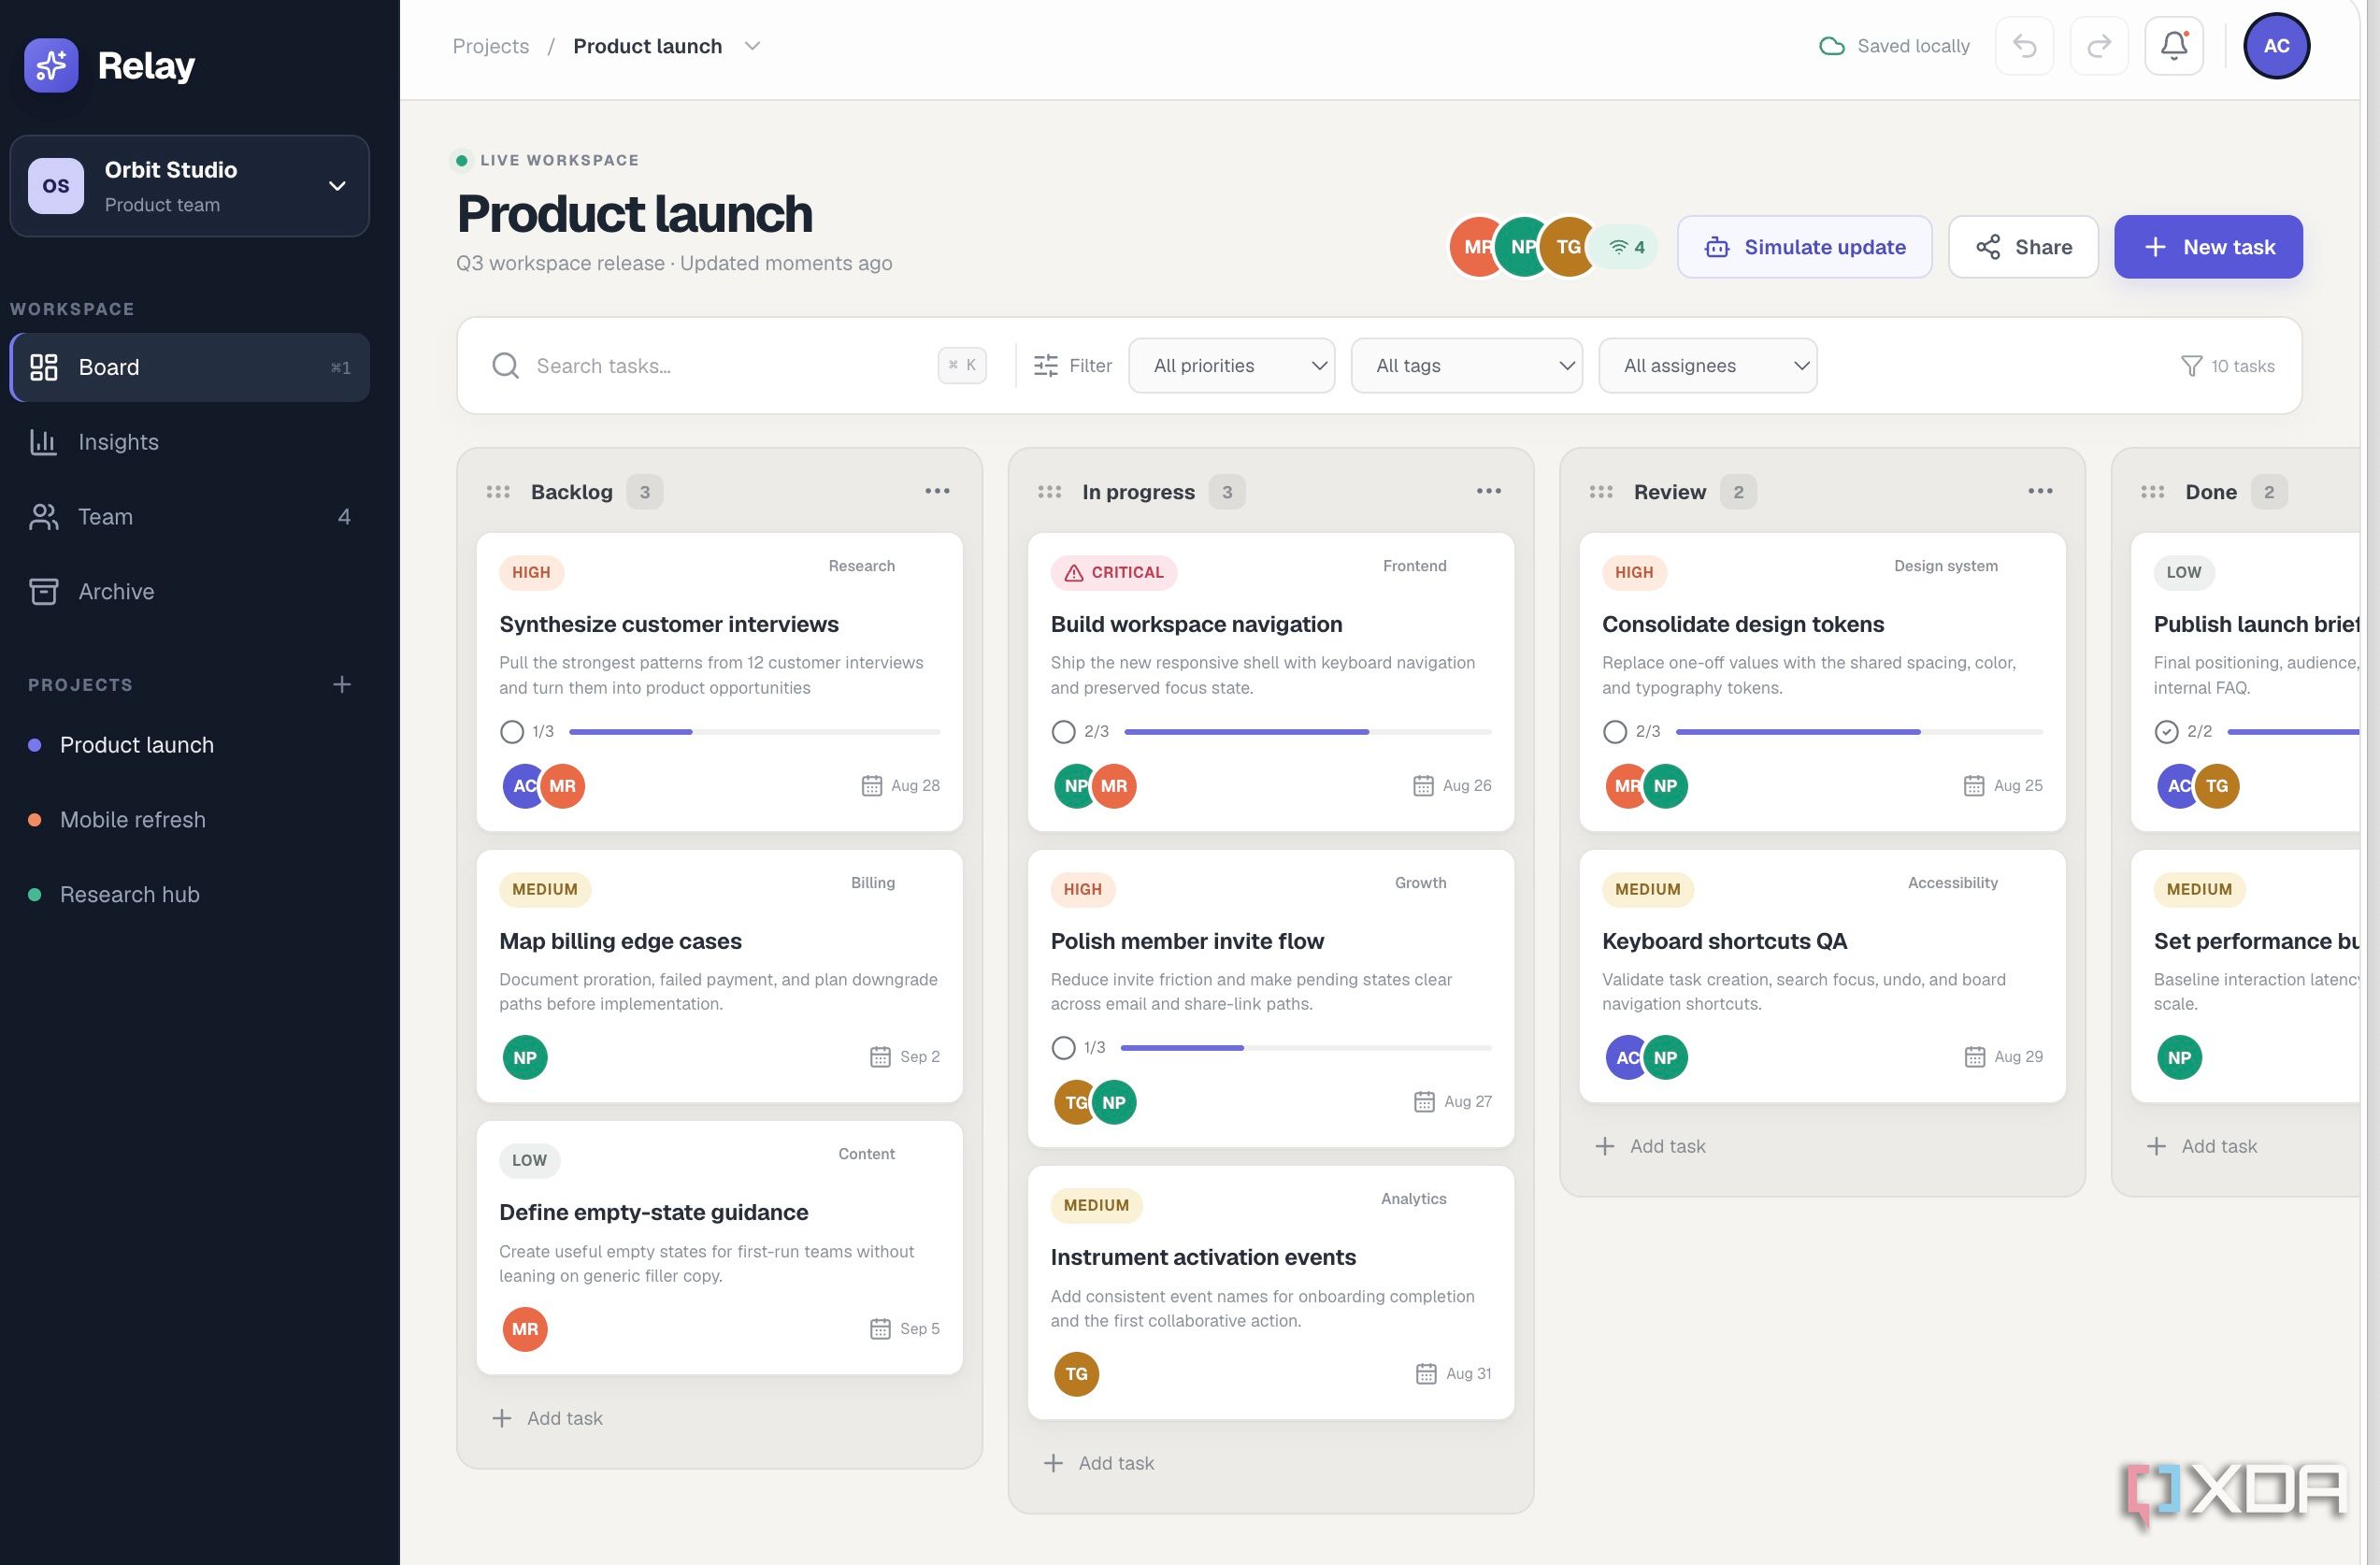The image size is (2380, 1565).
Task: Click the Backlog column drag handle
Action: click(x=498, y=492)
